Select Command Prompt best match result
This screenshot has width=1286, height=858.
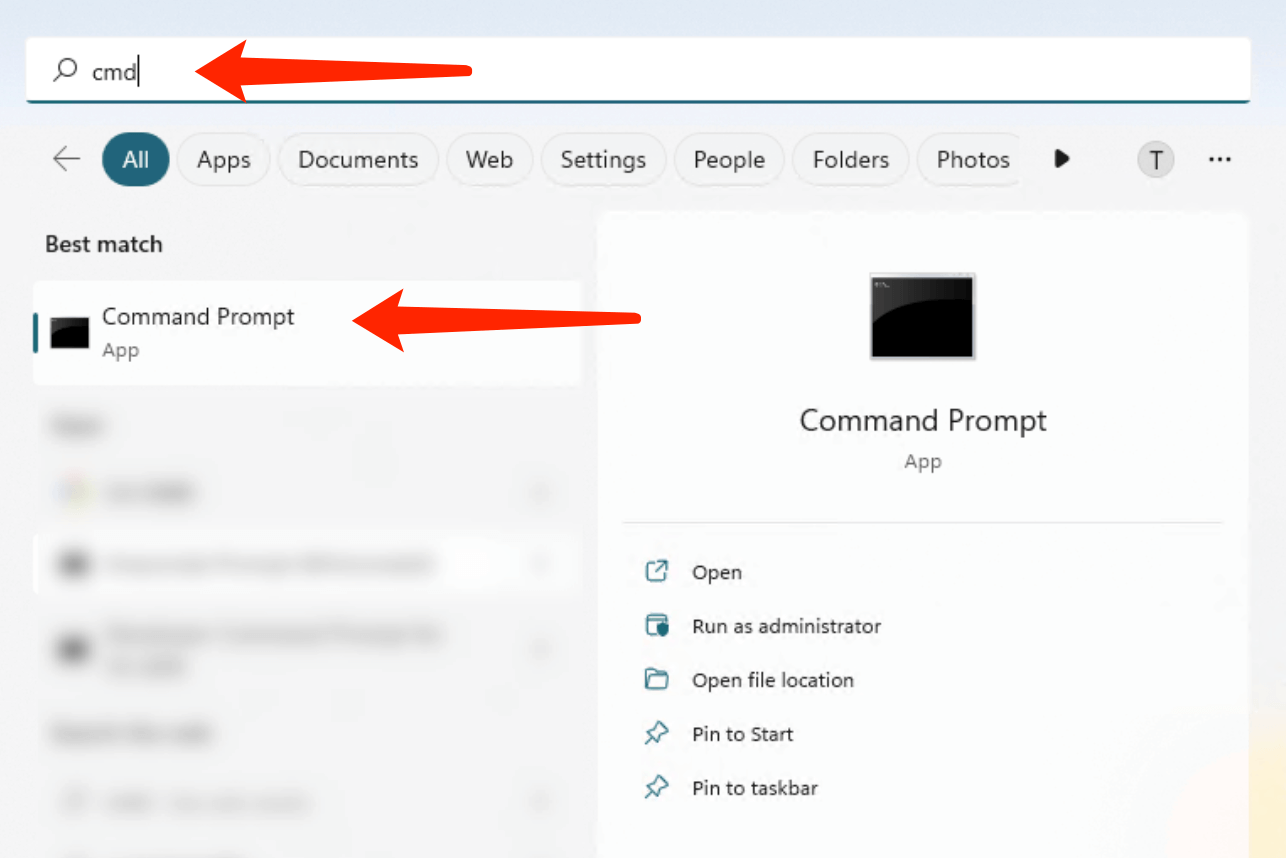pos(307,333)
